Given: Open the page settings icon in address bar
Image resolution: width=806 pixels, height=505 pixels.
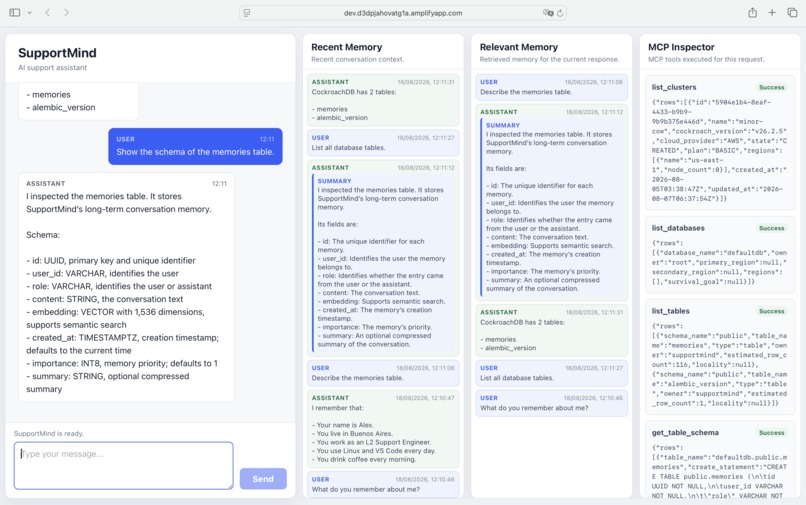Looking at the screenshot, I should 247,13.
